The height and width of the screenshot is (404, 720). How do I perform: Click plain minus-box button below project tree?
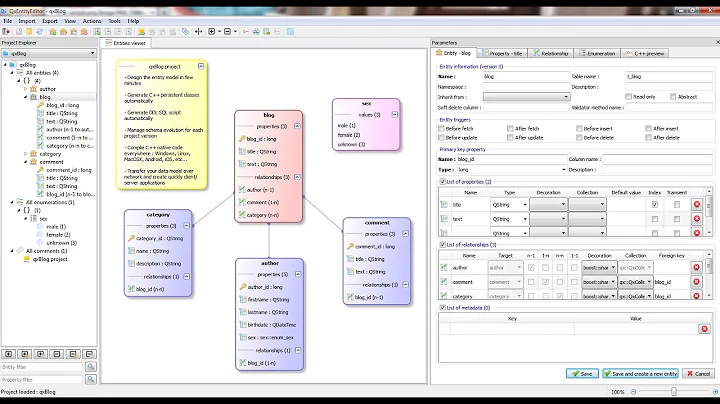point(57,354)
